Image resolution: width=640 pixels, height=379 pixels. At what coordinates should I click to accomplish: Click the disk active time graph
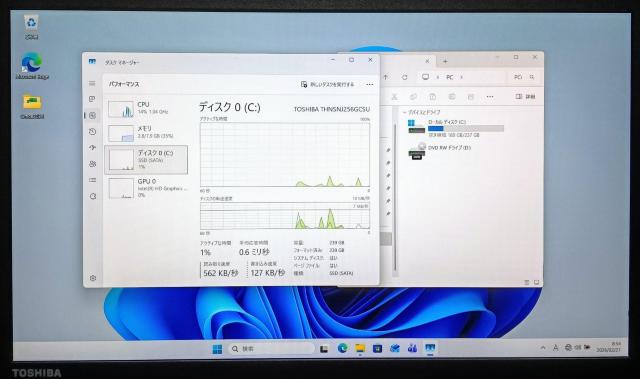point(285,155)
